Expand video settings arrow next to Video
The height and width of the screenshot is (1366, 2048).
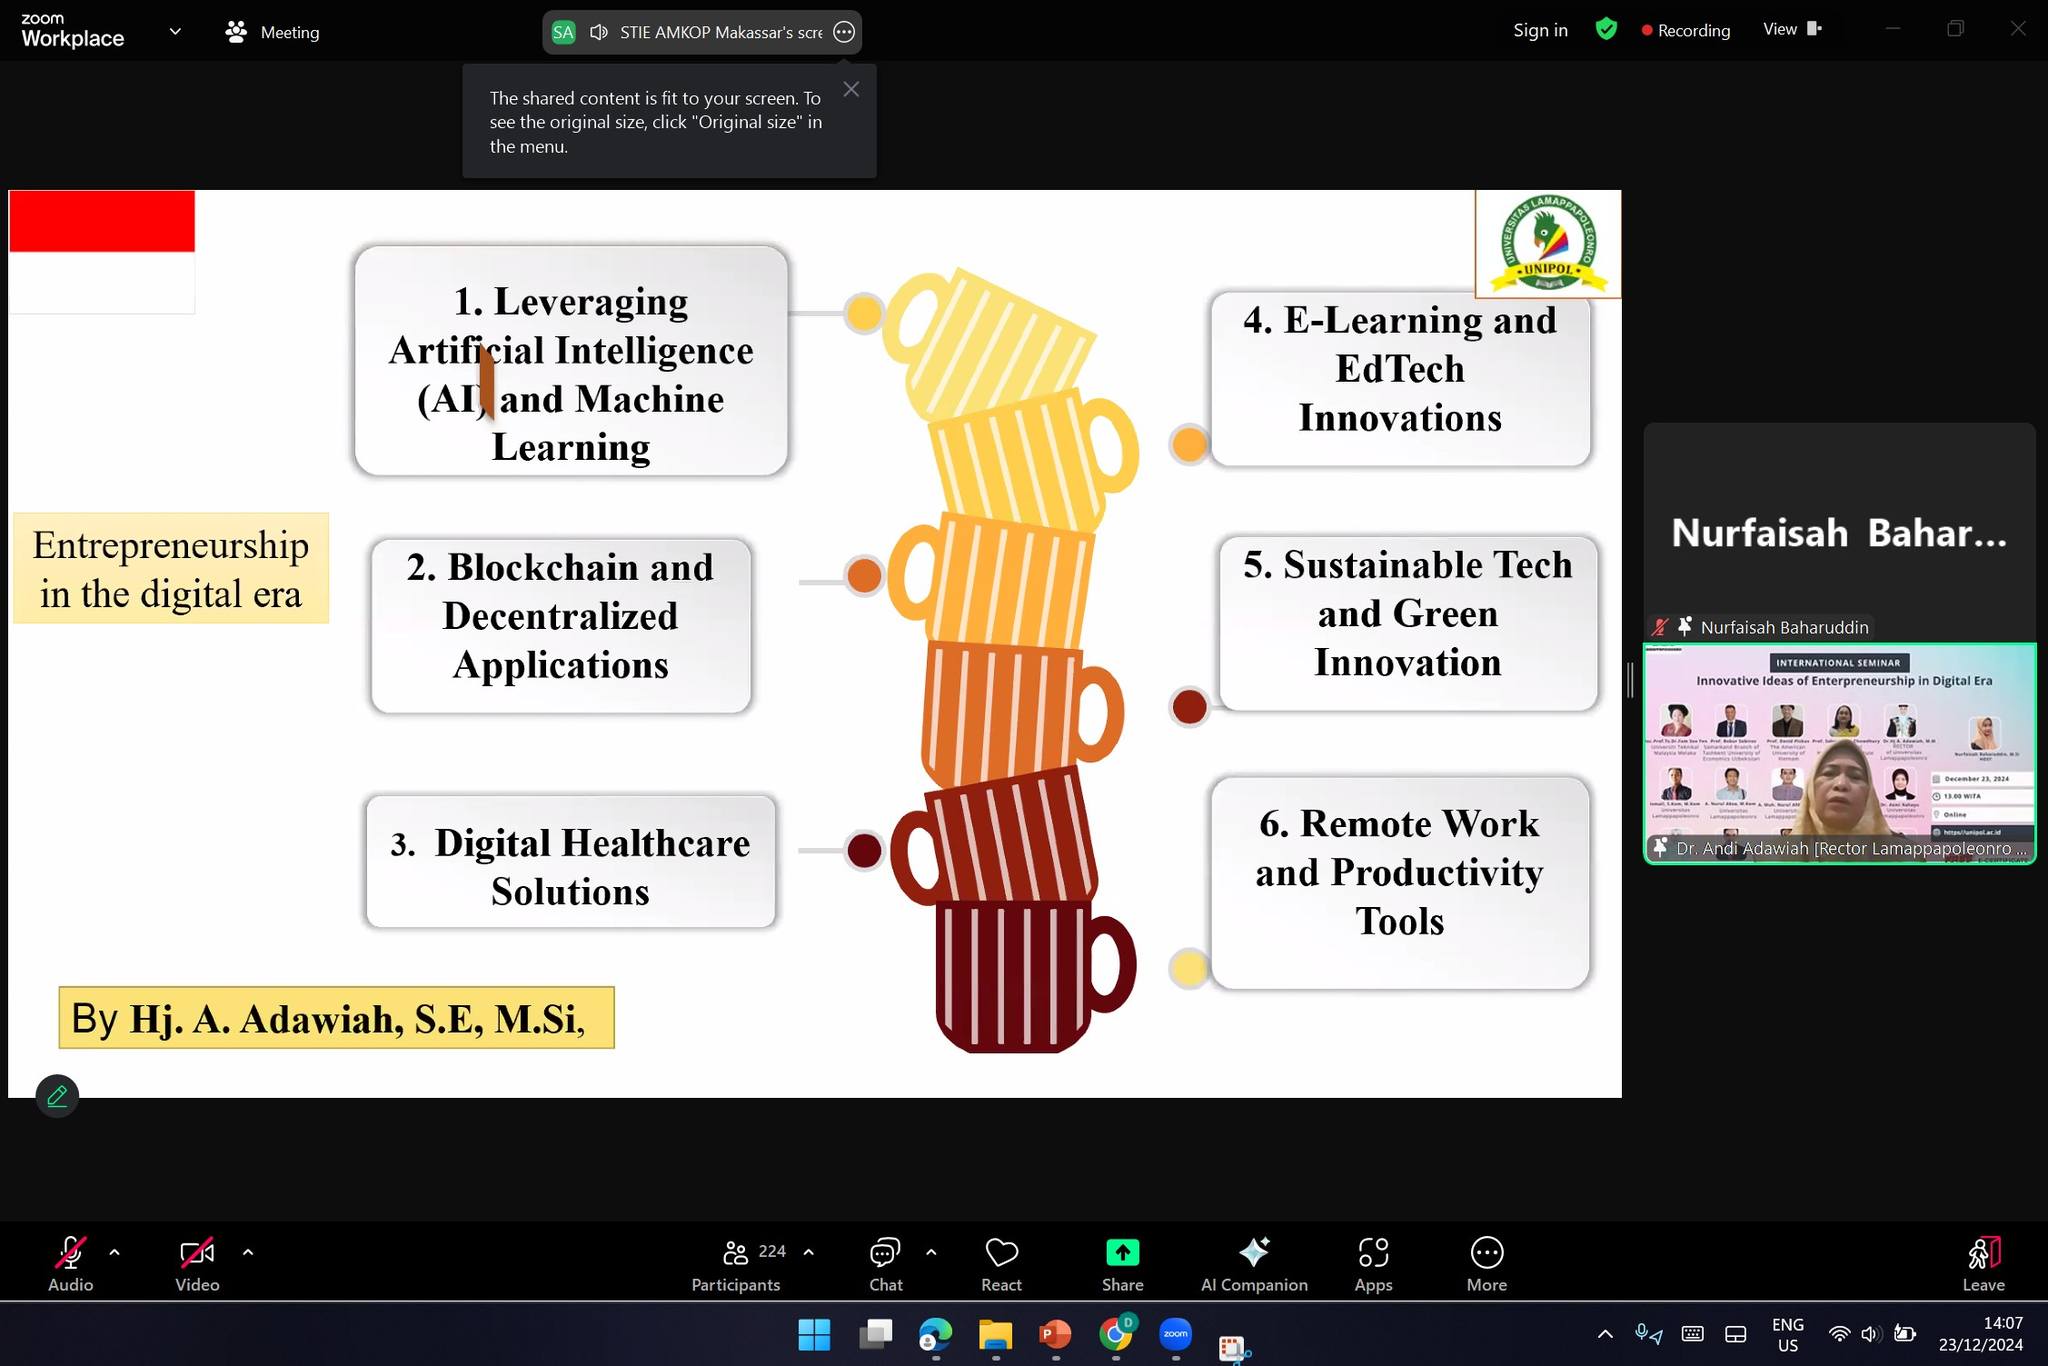[x=248, y=1252]
